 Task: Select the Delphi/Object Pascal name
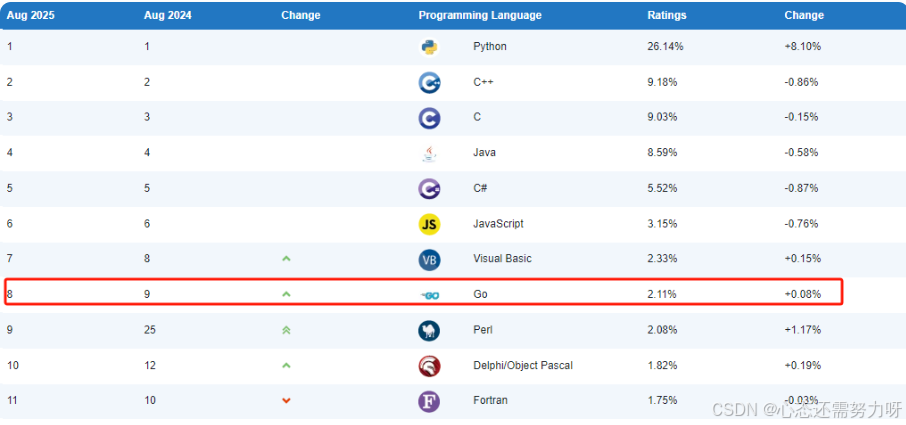[523, 366]
